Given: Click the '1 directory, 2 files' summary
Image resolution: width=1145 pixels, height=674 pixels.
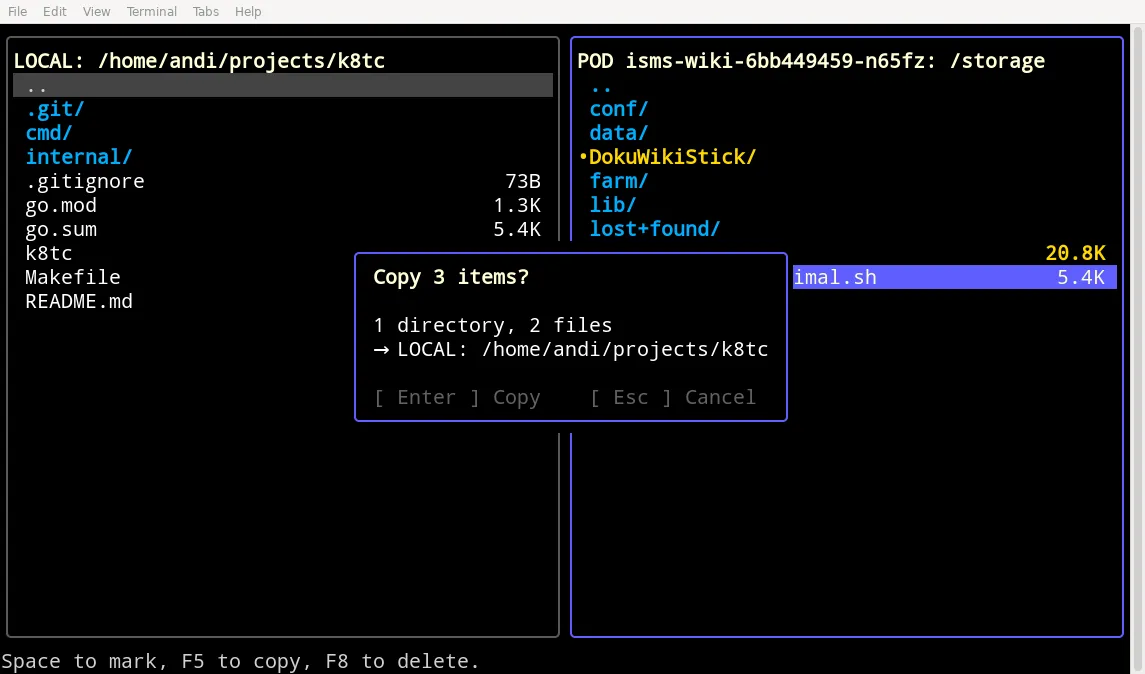Looking at the screenshot, I should coord(493,326).
